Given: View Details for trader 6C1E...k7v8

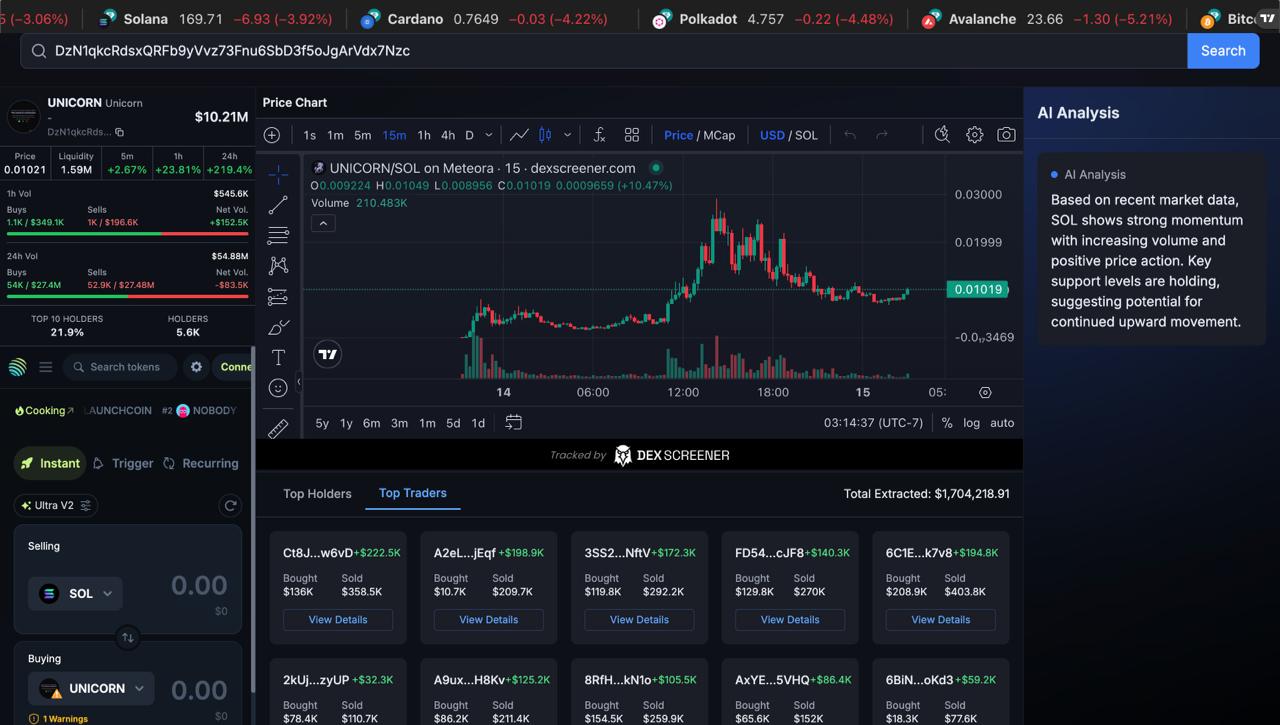Looking at the screenshot, I should tap(941, 620).
